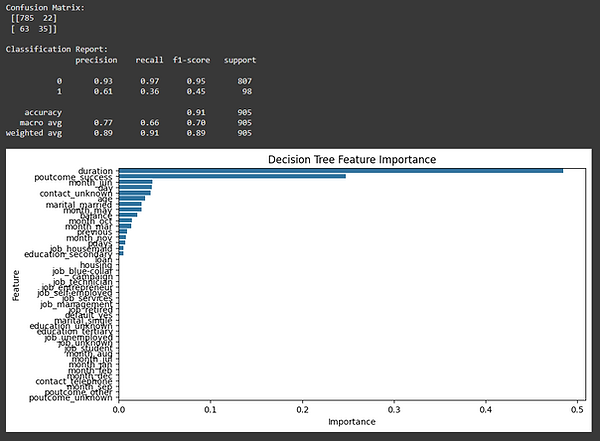Select the '[ 63 35]]' confusion matrix row
This screenshot has height=441, width=600.
pos(34,29)
